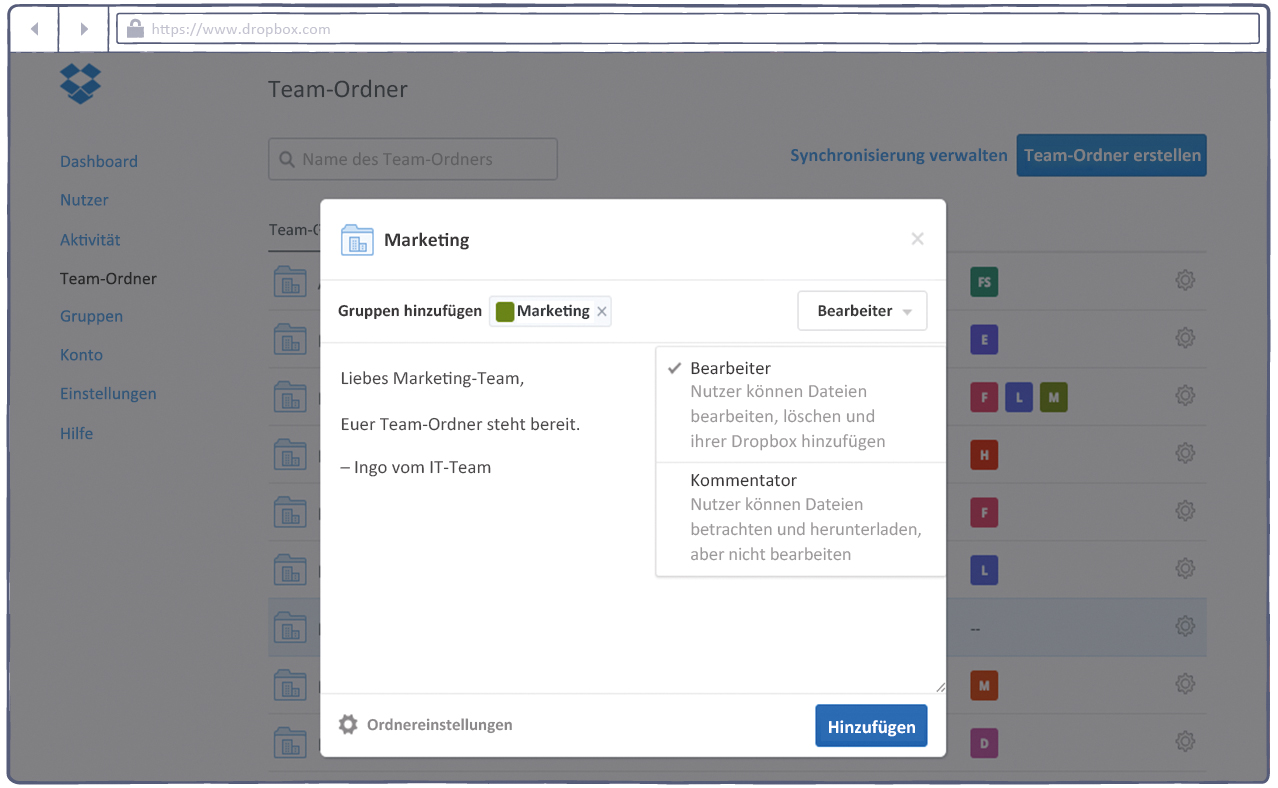This screenshot has height=788, width=1278.
Task: Click the green Marketing group color swatch
Action: tap(505, 312)
